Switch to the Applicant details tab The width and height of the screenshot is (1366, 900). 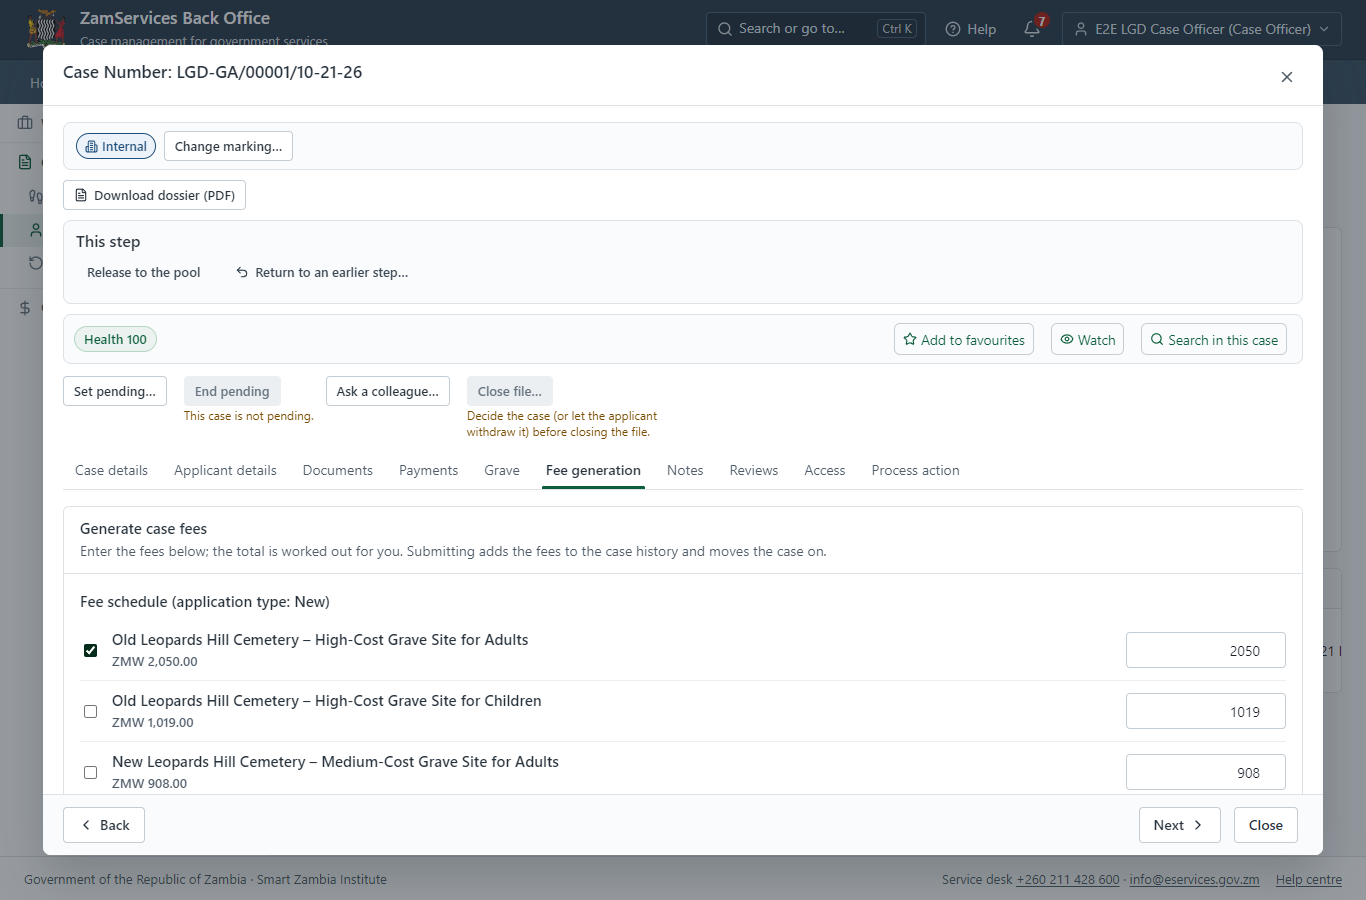[225, 470]
